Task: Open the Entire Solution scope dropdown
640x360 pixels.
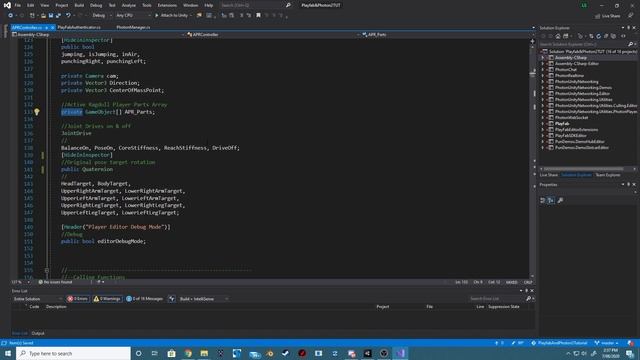Action: point(38,299)
